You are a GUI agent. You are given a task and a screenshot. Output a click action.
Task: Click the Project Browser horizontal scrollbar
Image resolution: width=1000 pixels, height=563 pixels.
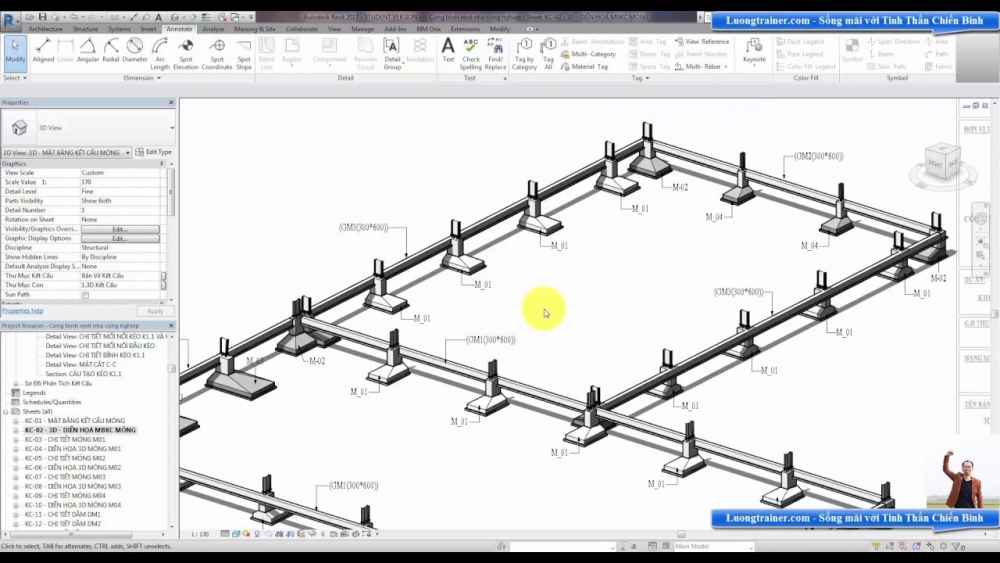point(71,534)
